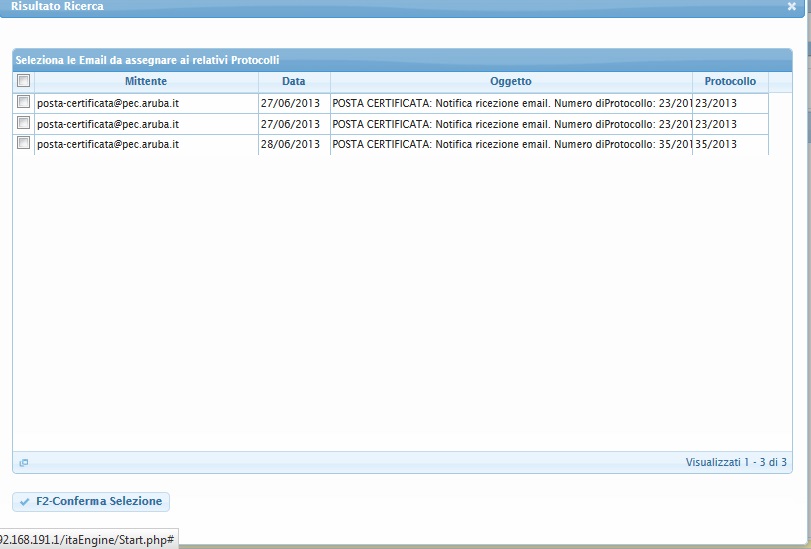Toggle the select-all checkbox in the header
811x549 pixels.
coord(23,81)
